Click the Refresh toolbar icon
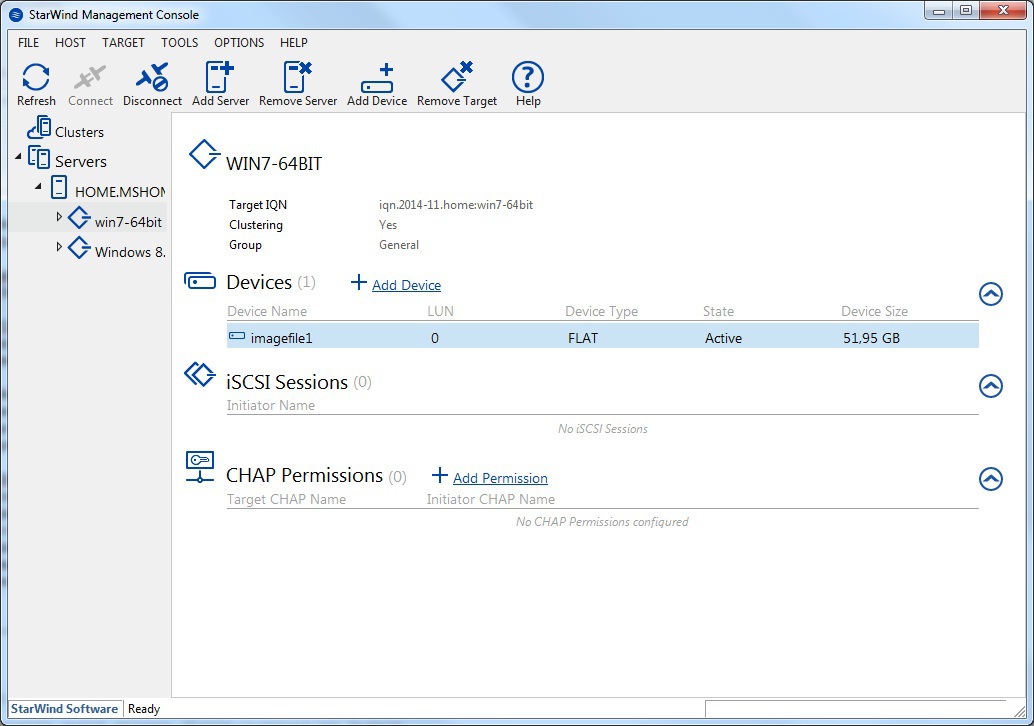Image resolution: width=1034 pixels, height=726 pixels. 36,77
